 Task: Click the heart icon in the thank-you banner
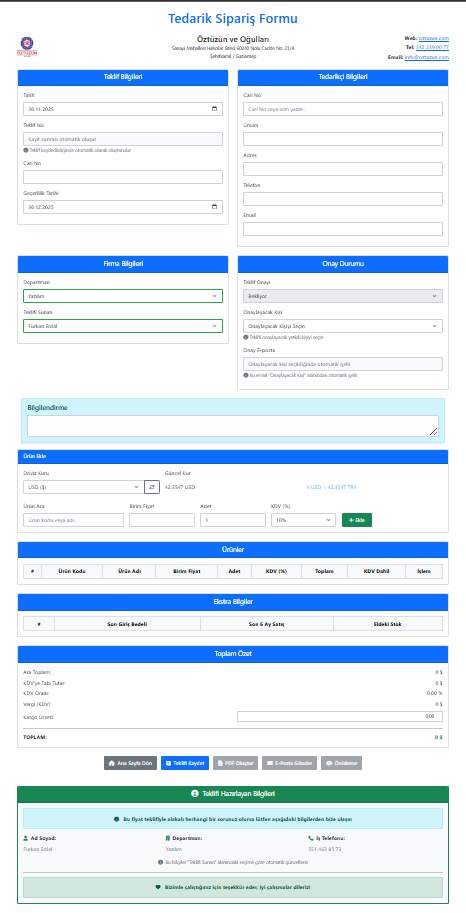click(x=158, y=887)
